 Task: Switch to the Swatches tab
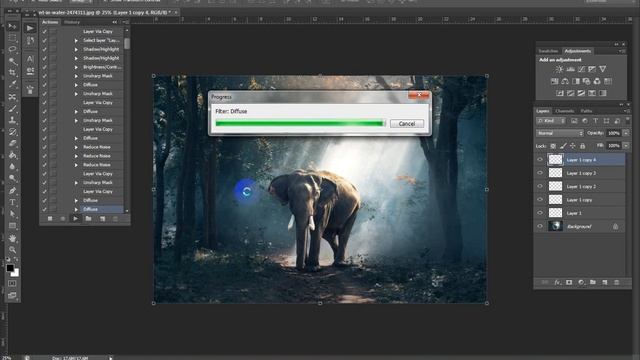[548, 51]
